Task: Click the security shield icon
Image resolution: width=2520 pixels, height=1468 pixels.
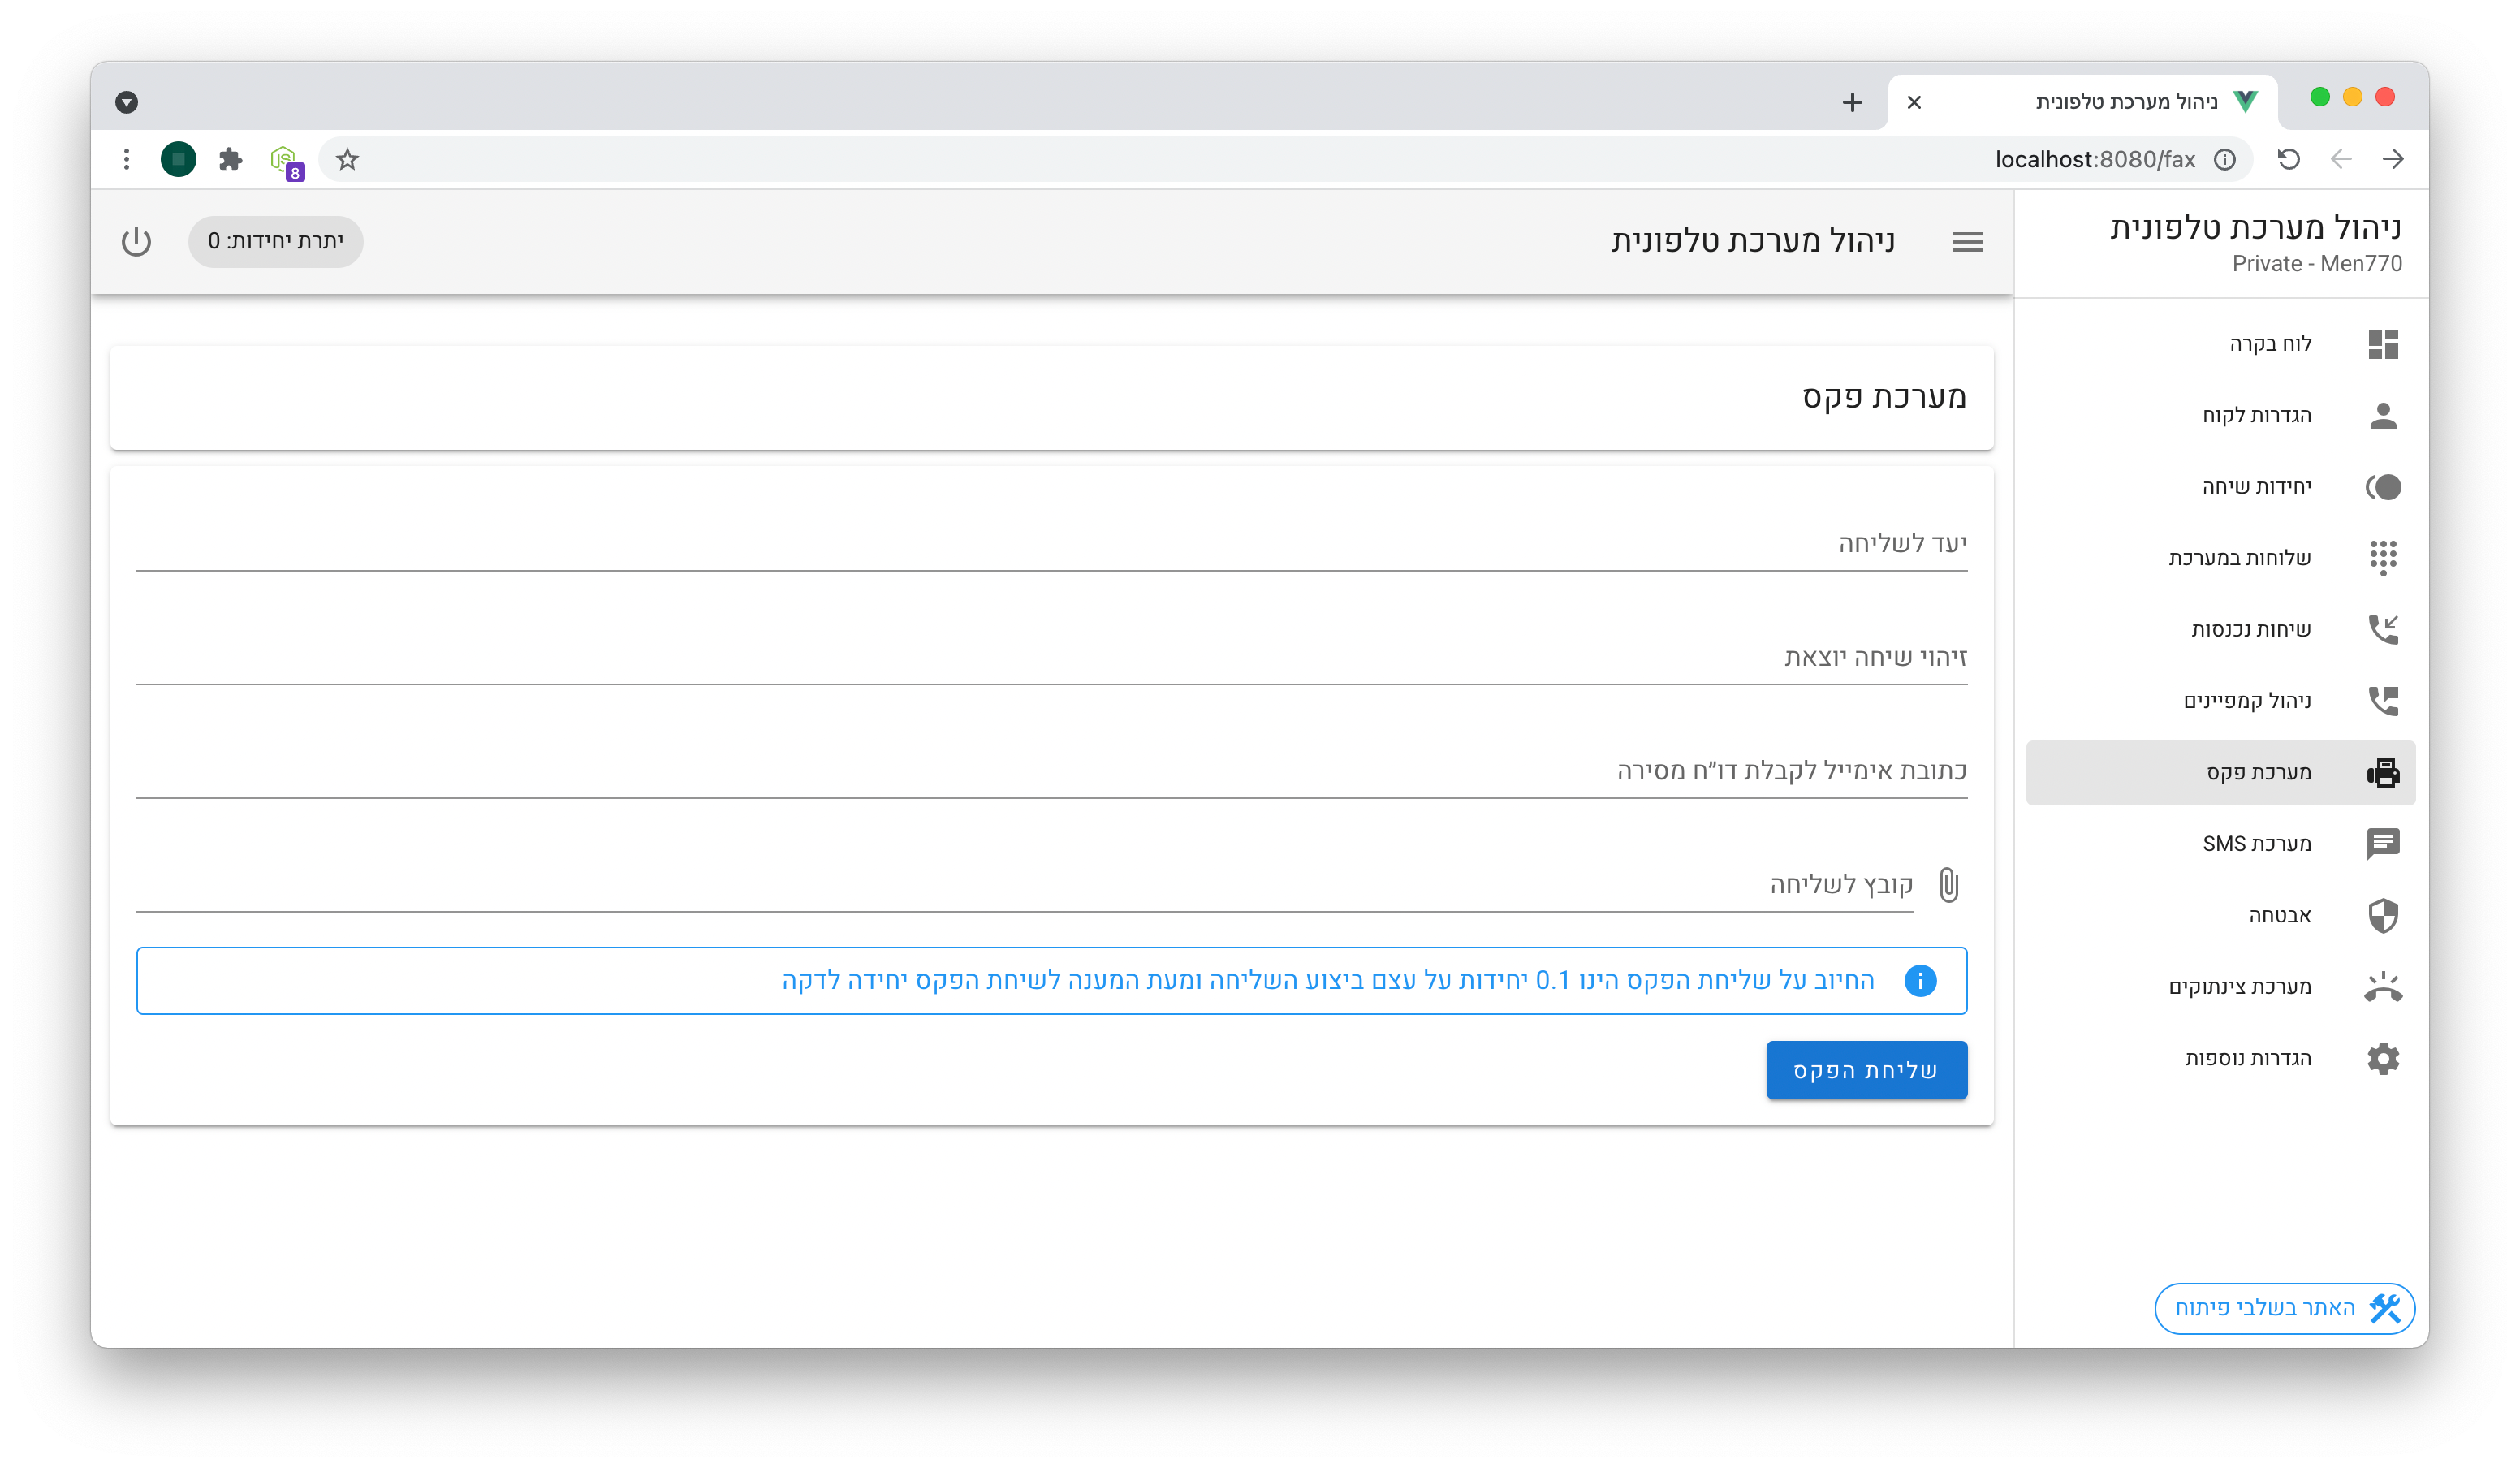Action: [2382, 915]
